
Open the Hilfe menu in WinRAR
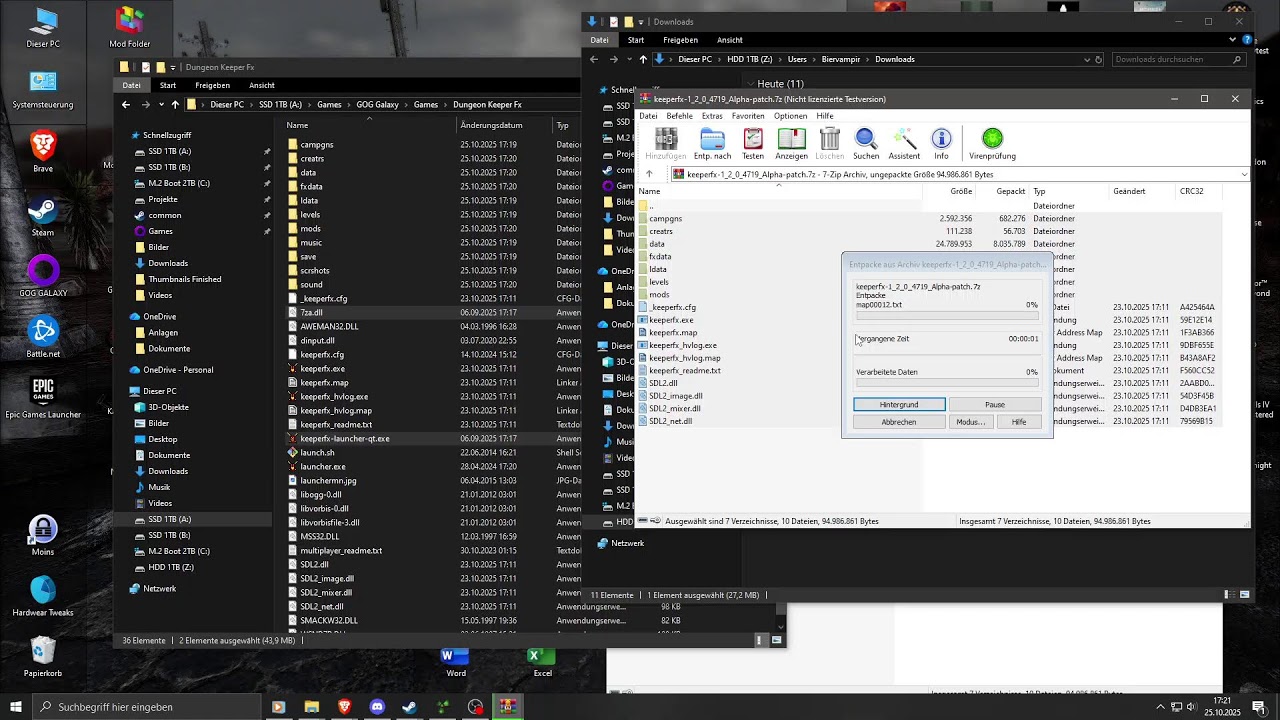pyautogui.click(x=825, y=116)
